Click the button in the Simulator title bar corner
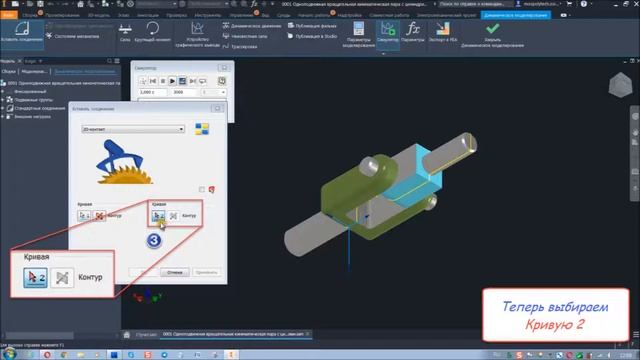 [224, 68]
